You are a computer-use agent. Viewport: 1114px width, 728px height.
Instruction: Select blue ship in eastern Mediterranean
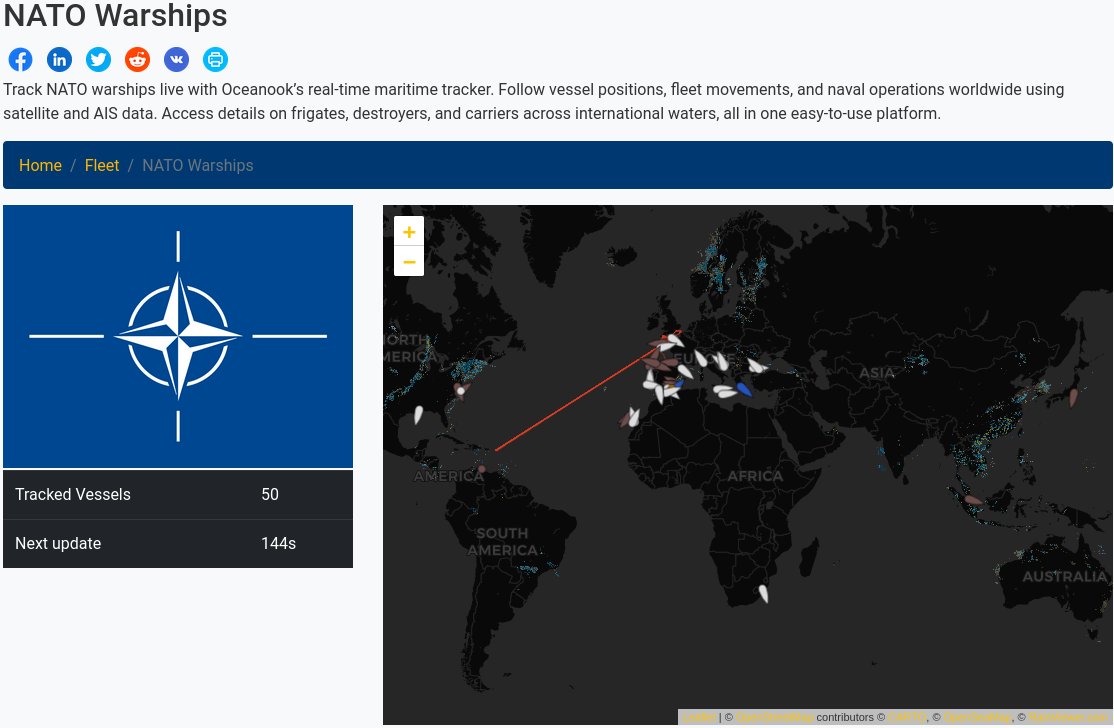[x=744, y=389]
